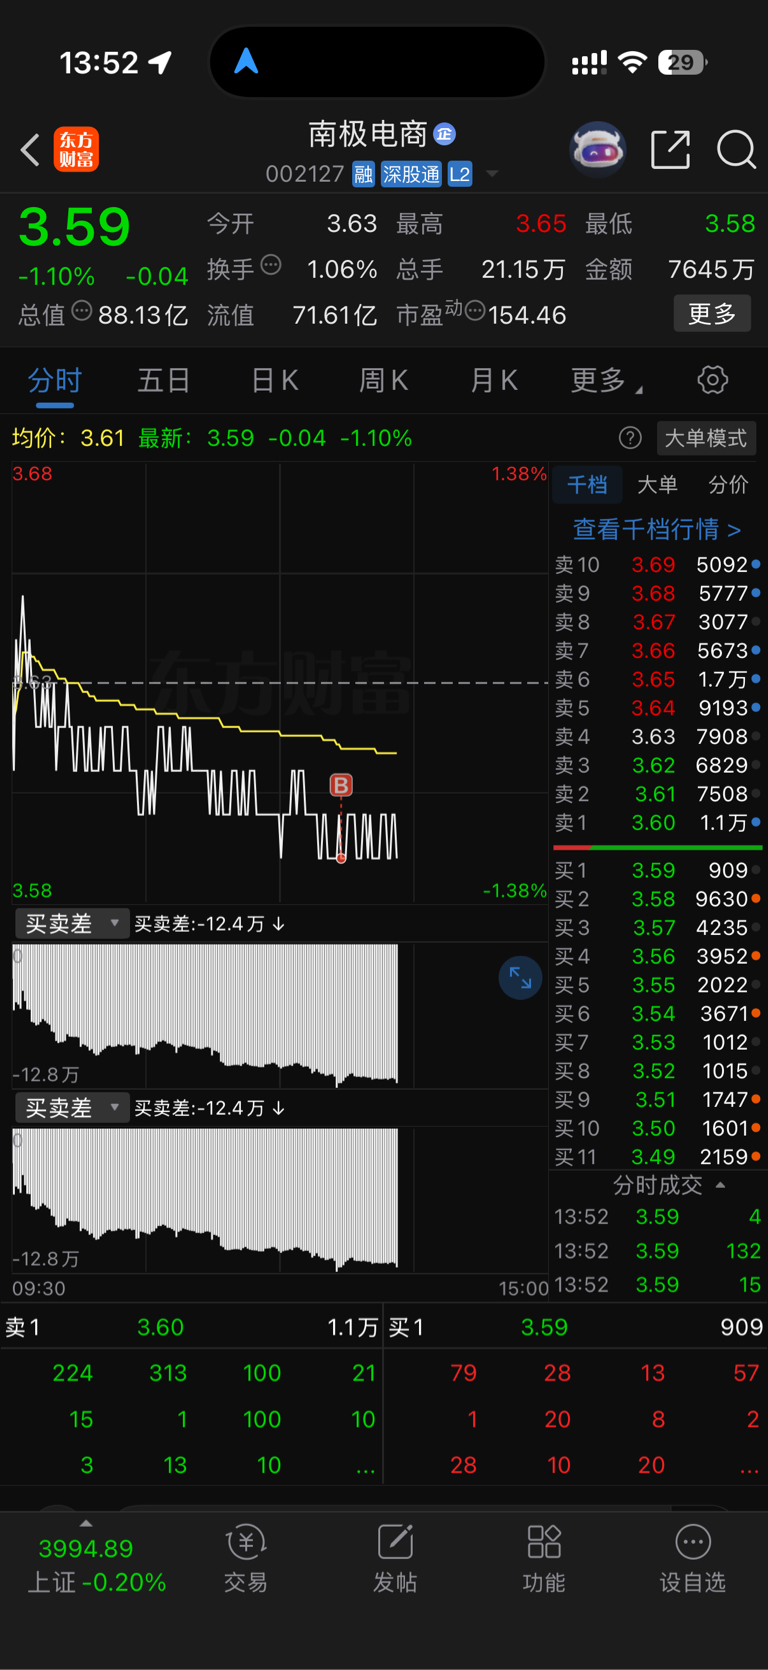This screenshot has height=1670, width=768.
Task: Tap buy queue order 79
Action: coord(463,1373)
